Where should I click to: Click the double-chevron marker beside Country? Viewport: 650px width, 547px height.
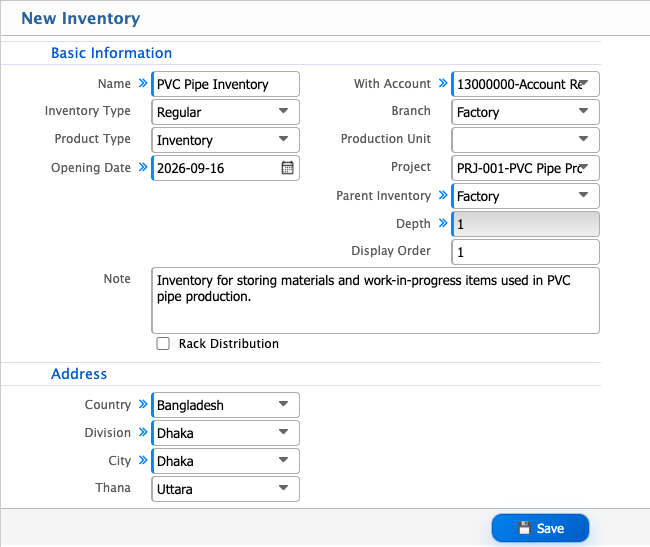point(143,404)
